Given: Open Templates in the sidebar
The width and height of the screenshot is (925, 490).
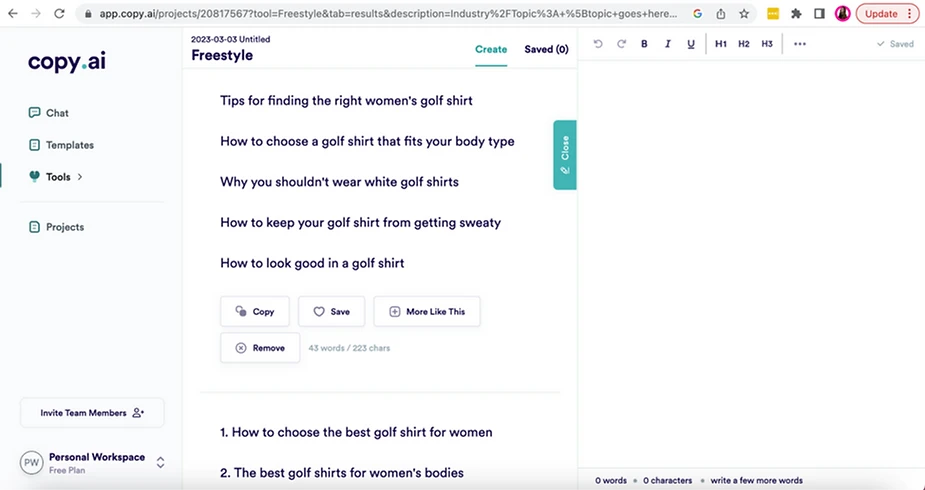Looking at the screenshot, I should [70, 145].
